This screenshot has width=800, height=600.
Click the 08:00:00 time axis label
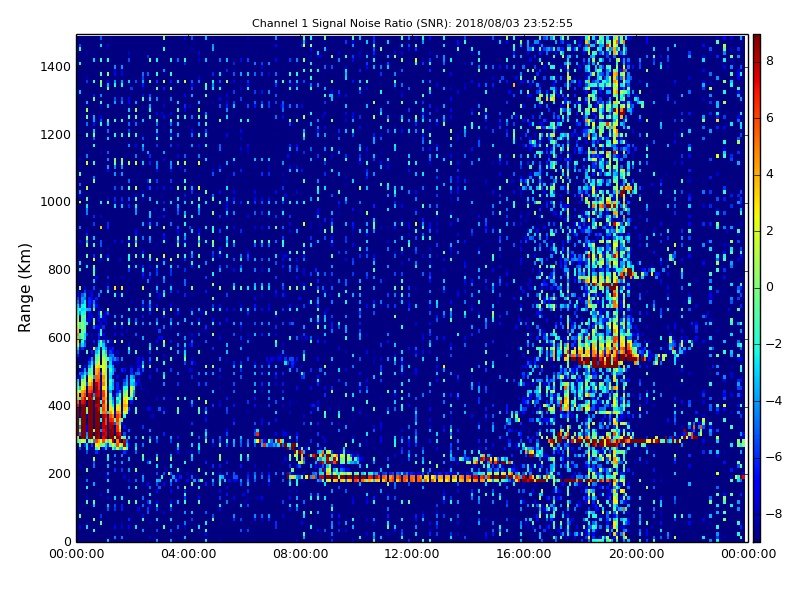(301, 554)
